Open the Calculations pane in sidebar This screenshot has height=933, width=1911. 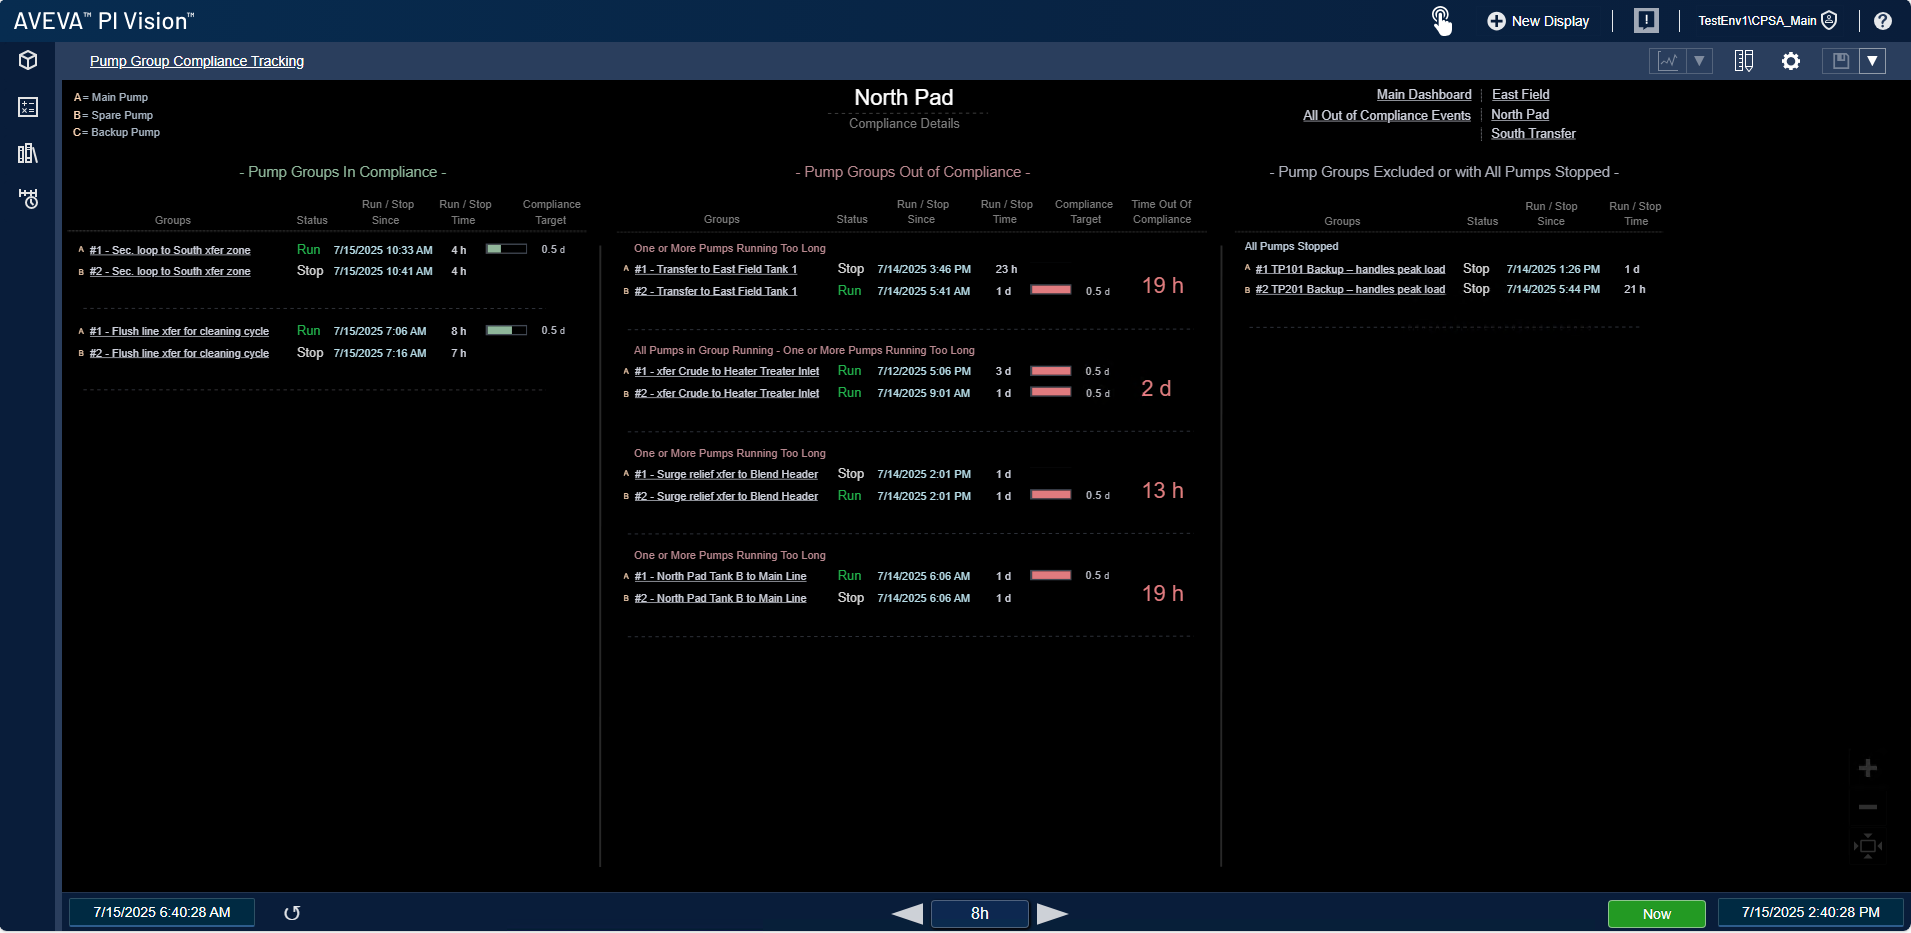[x=28, y=107]
